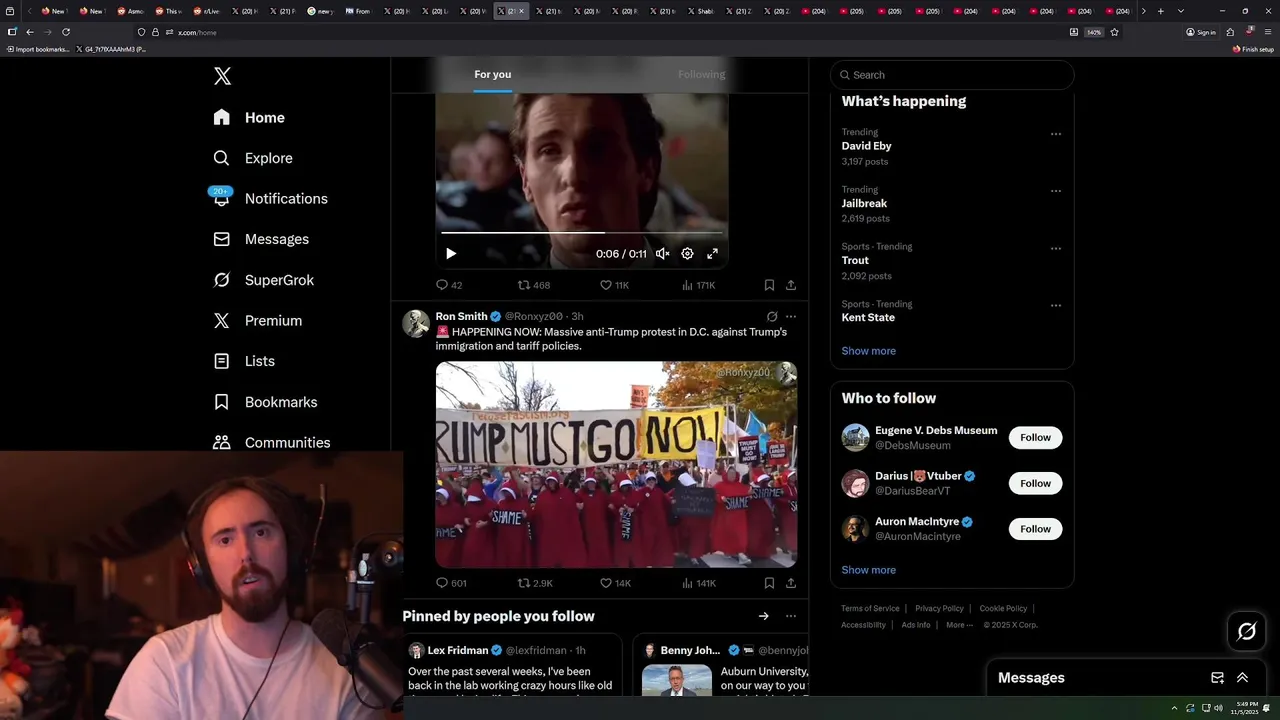The height and width of the screenshot is (720, 1280).
Task: Open Privacy Policy link
Action: (939, 608)
